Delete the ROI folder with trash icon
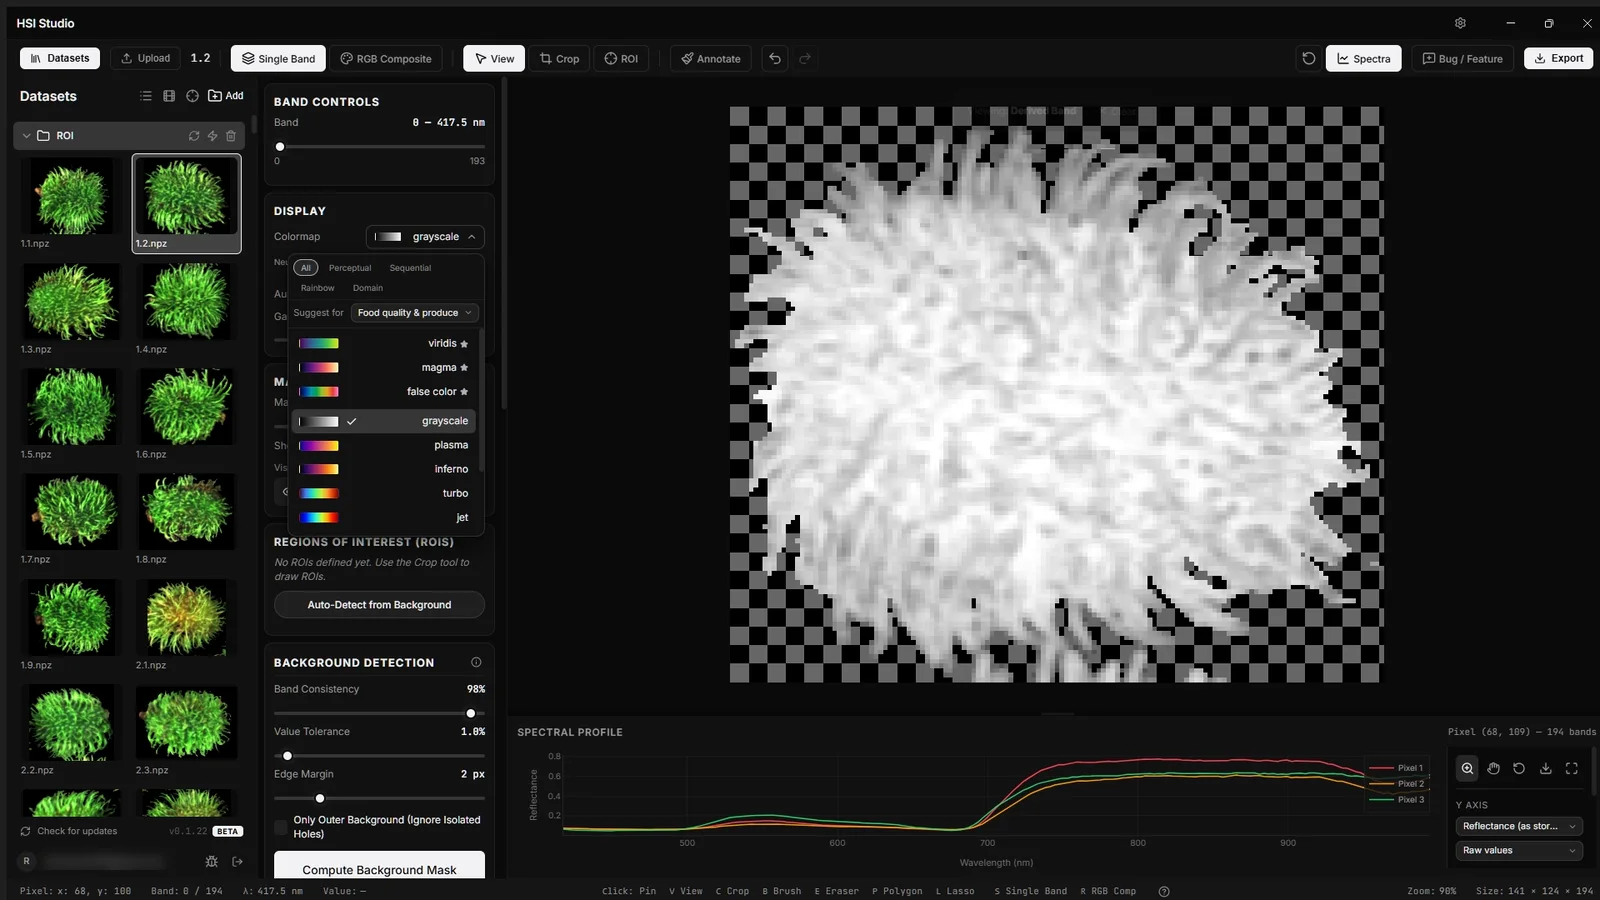Screen dimensions: 1600x900 [x=231, y=136]
